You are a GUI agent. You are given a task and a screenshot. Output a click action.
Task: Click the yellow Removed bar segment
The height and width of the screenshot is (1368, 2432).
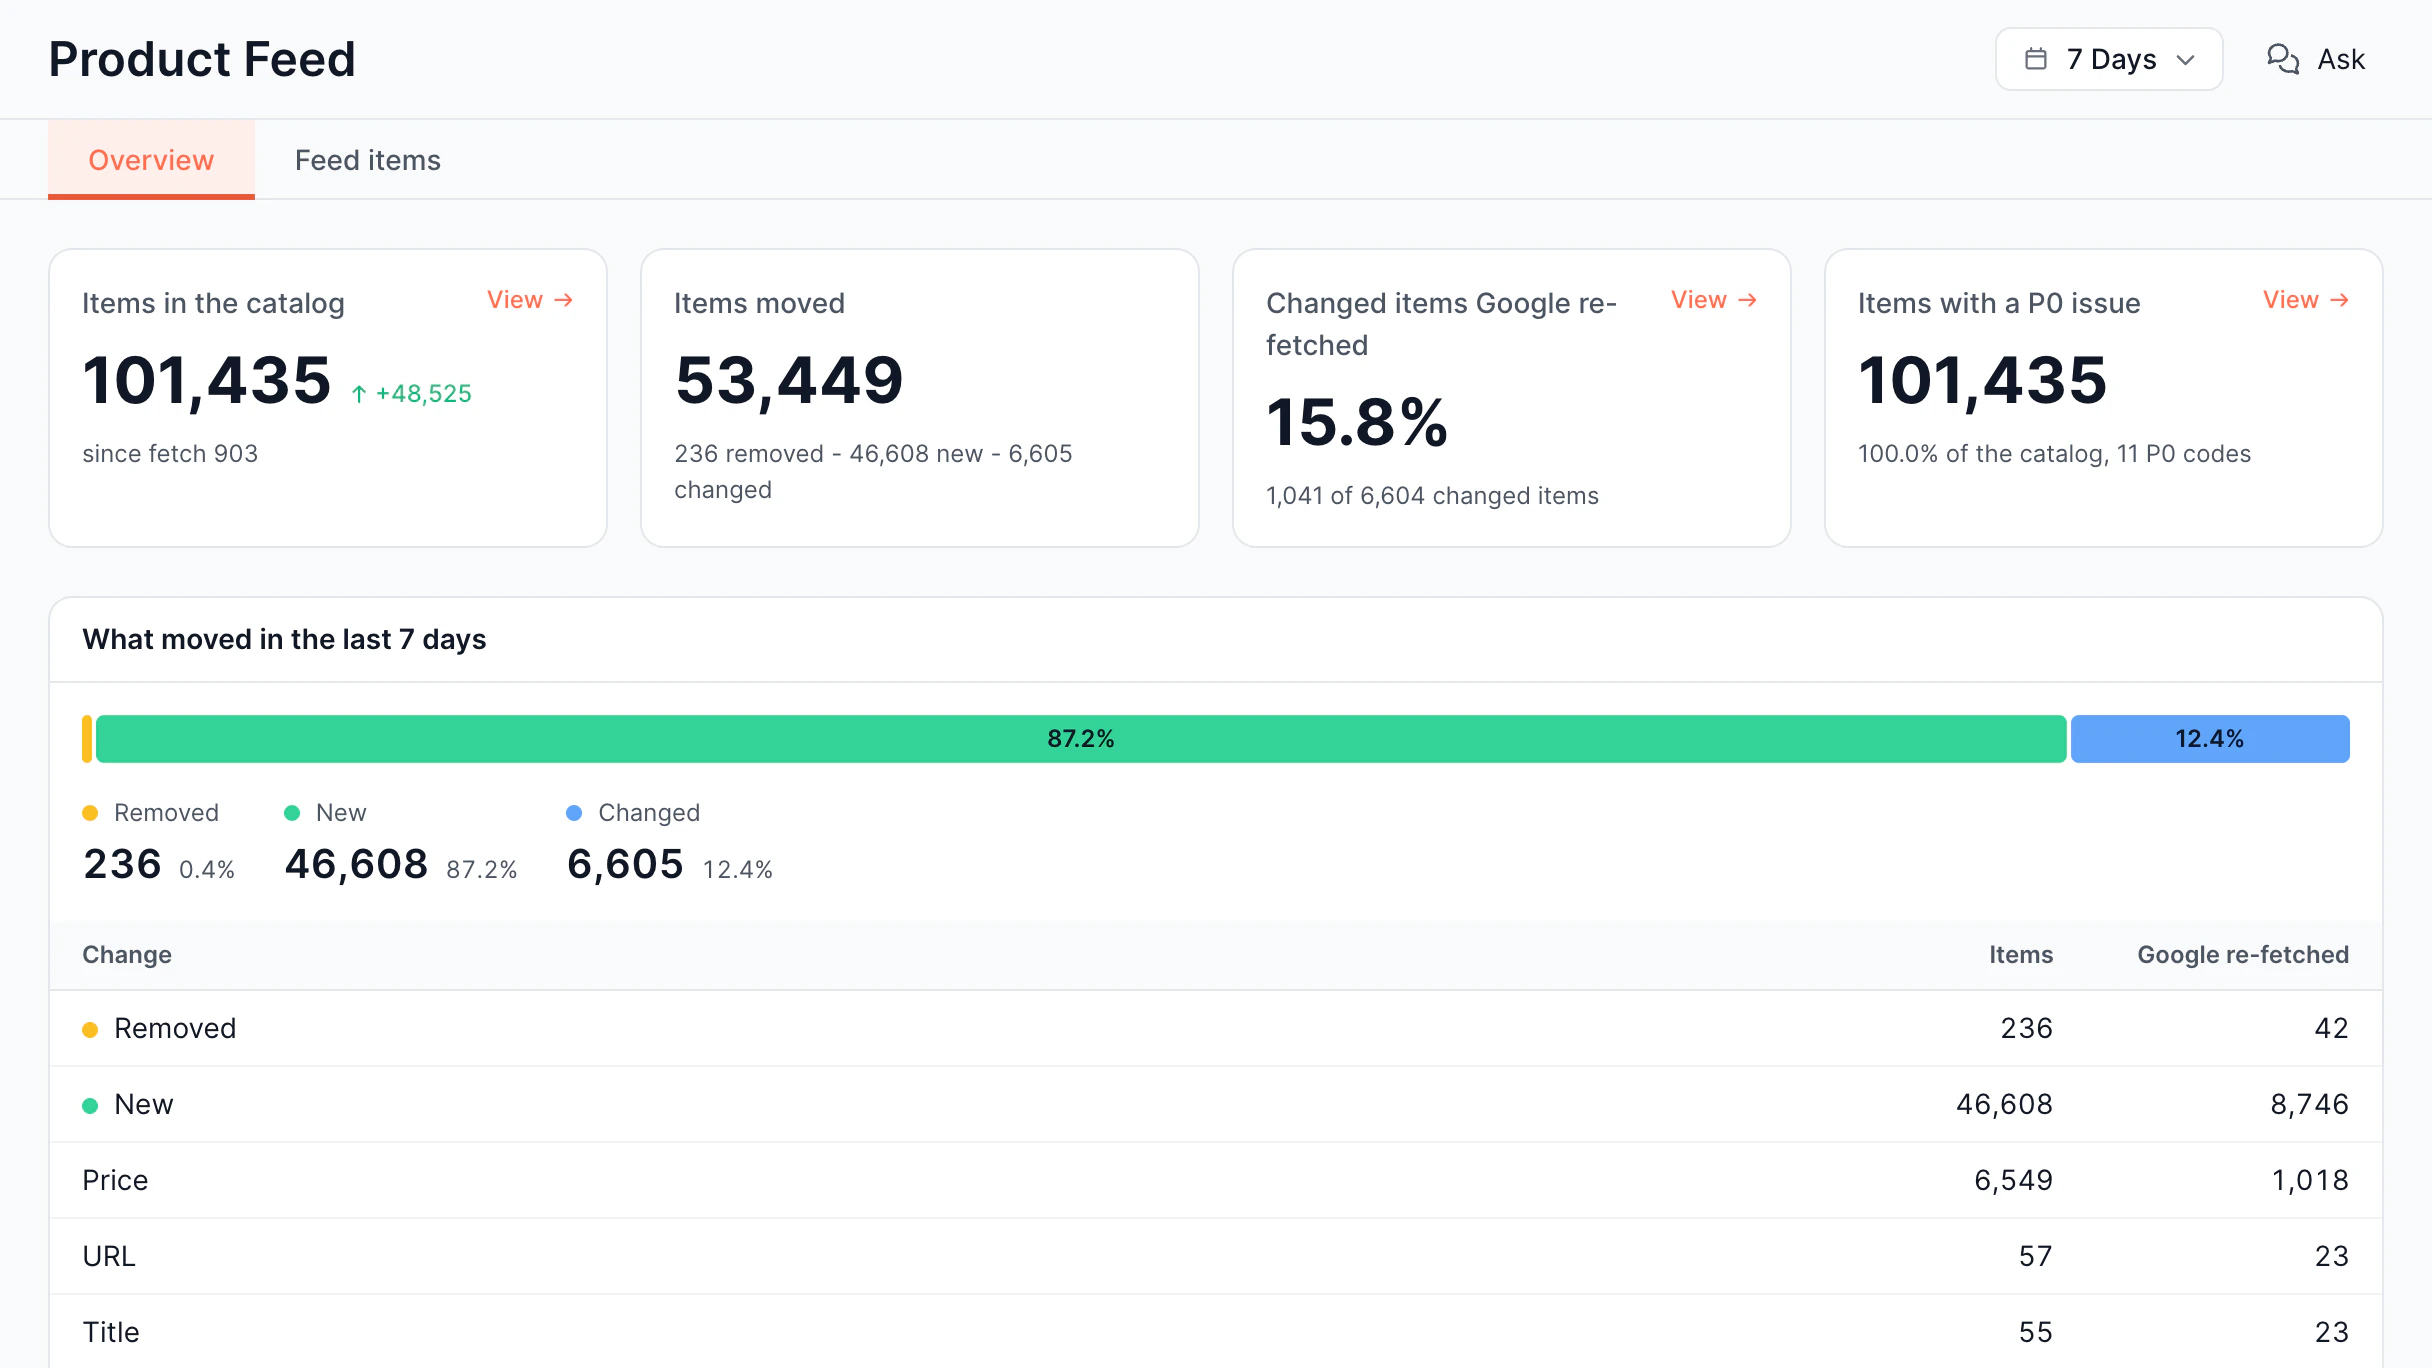(x=87, y=739)
